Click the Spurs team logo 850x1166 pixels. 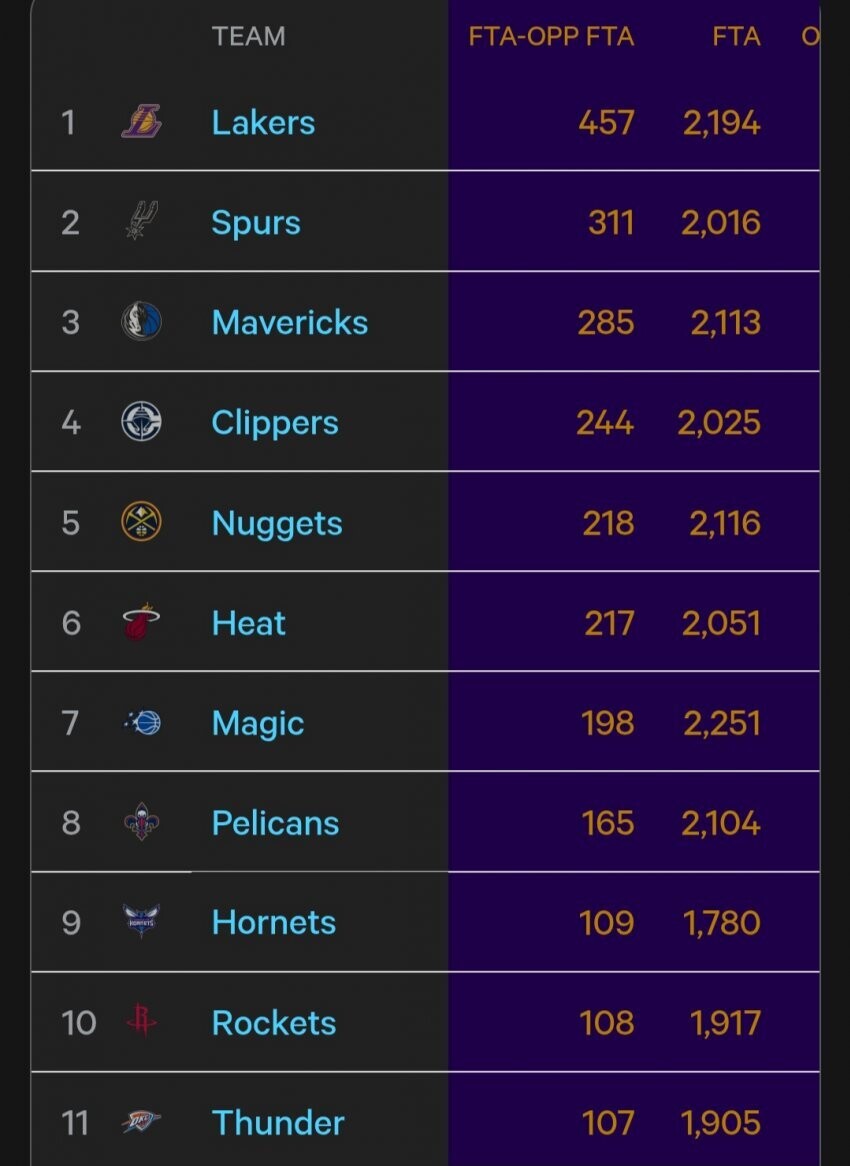[141, 221]
